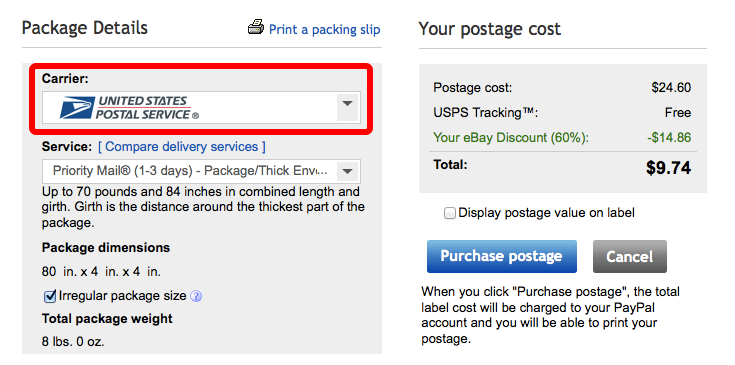735x365 pixels.
Task: Click the Irregular package size label text
Action: 122,296
